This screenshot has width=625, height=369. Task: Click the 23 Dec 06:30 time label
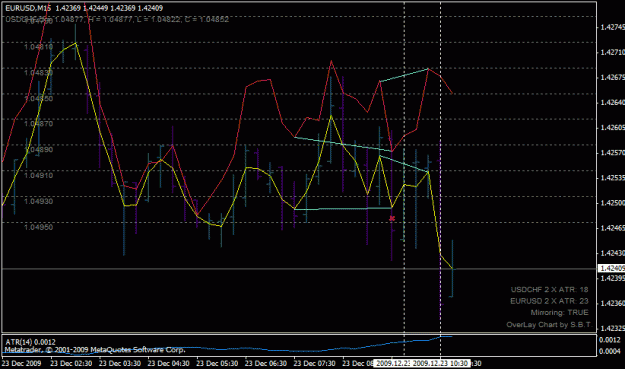click(266, 363)
